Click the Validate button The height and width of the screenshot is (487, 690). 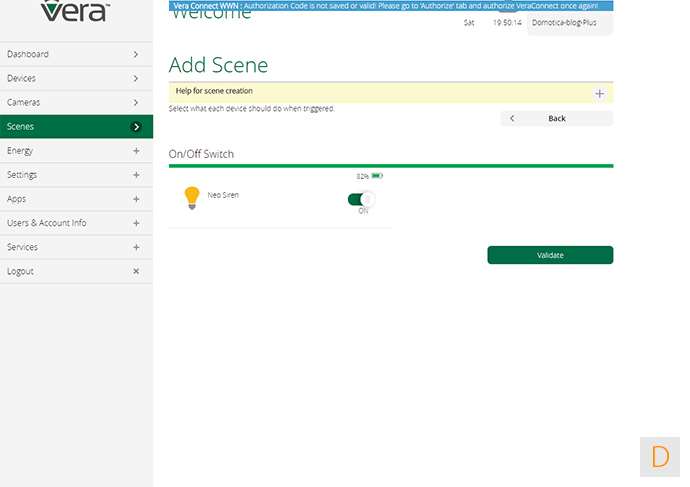550,255
